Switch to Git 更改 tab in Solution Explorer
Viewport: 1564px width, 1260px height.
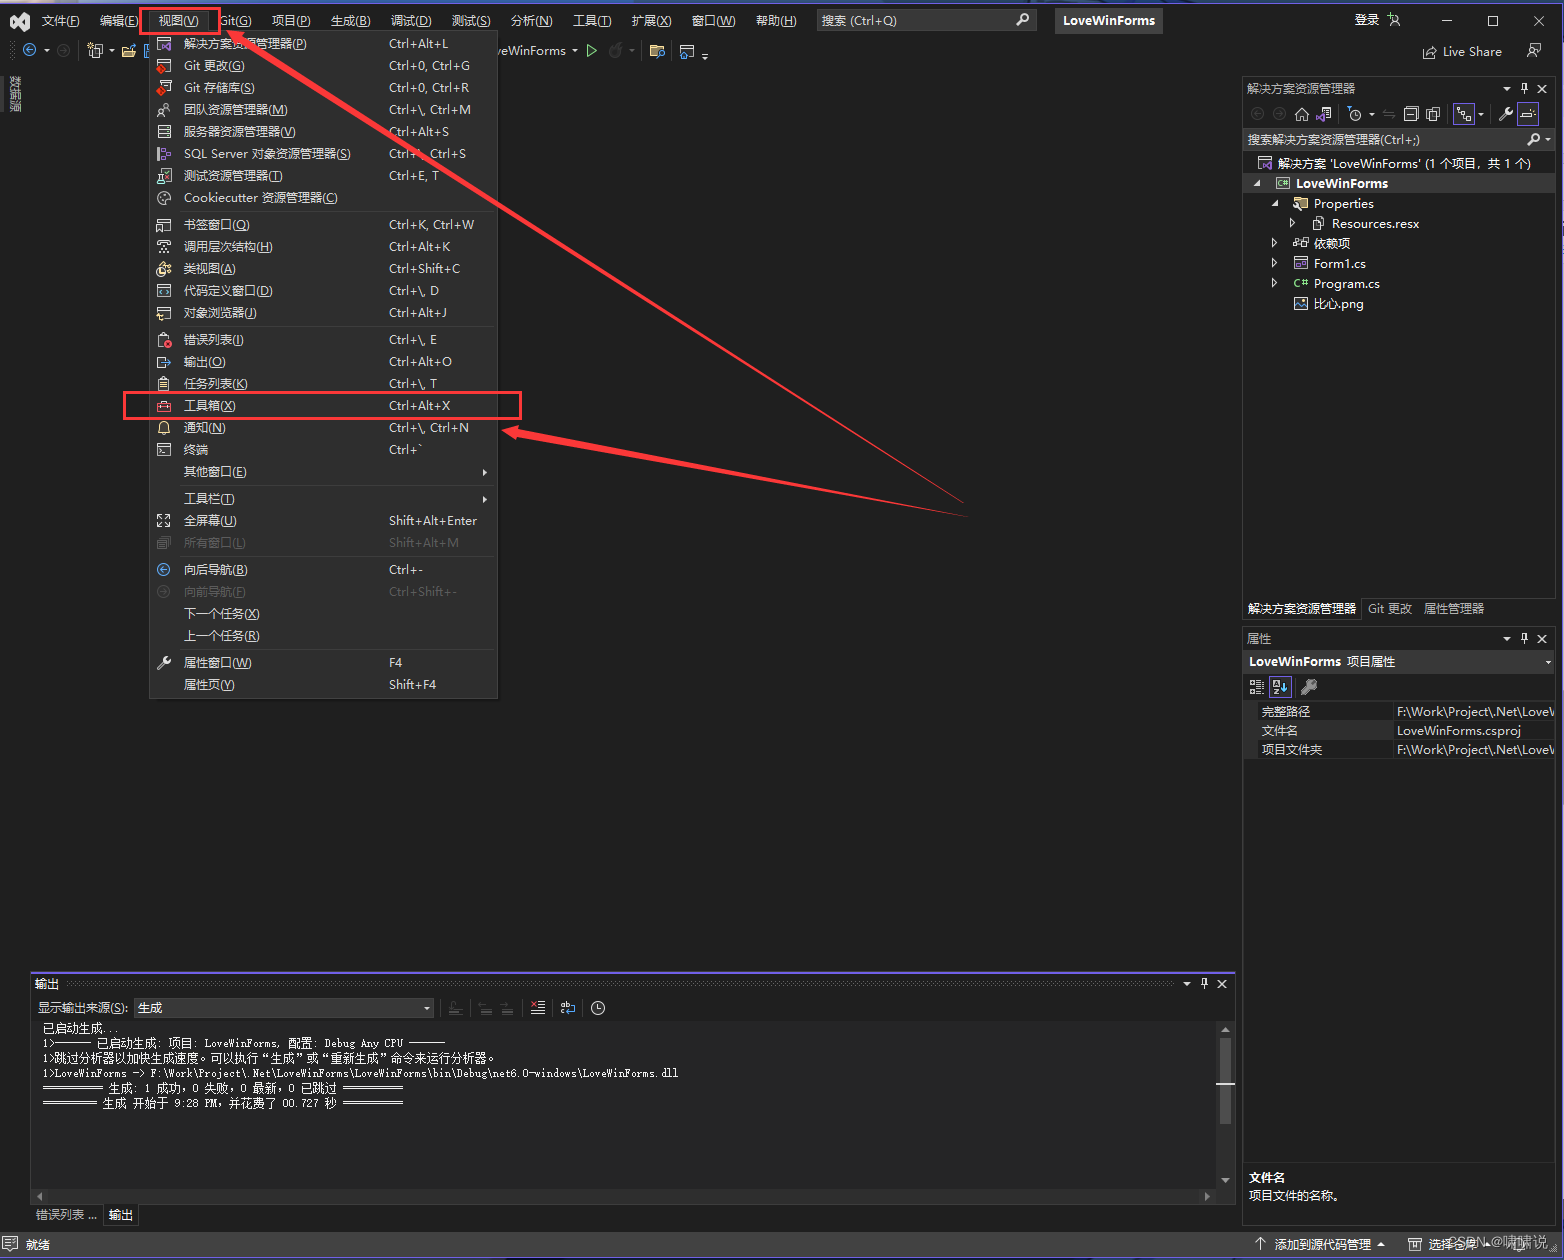pos(1390,608)
